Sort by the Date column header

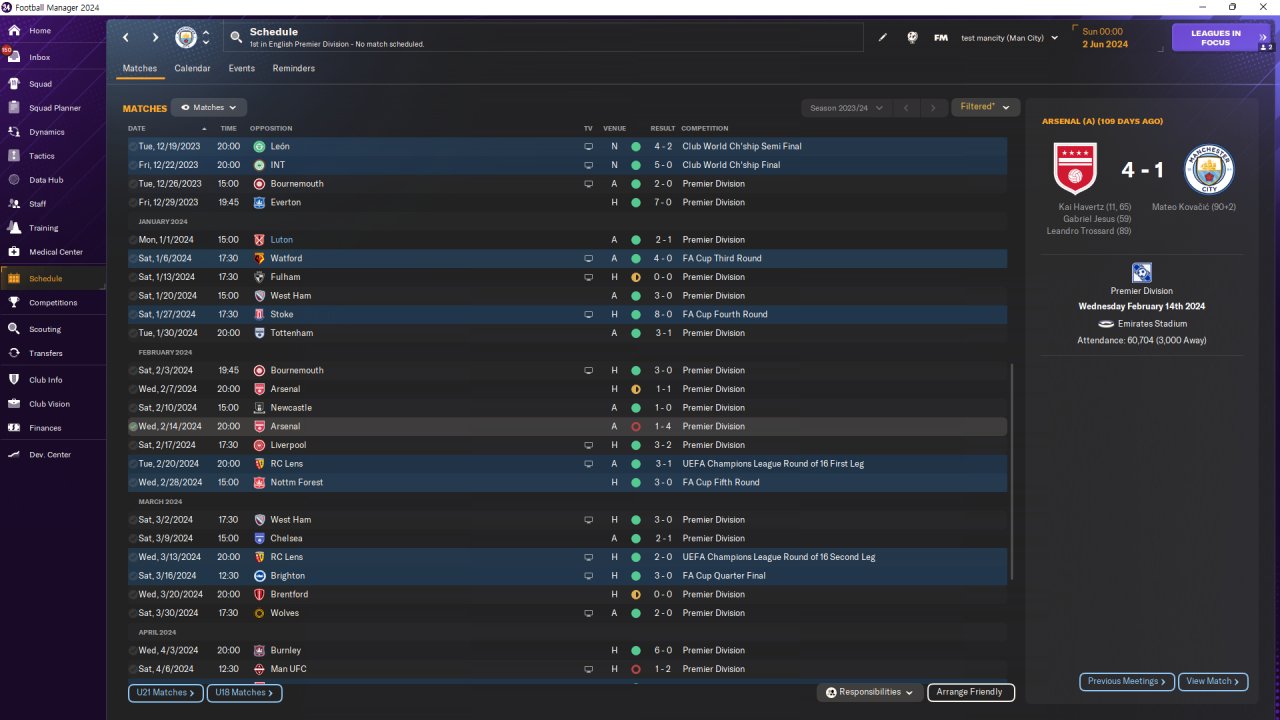pyautogui.click(x=137, y=129)
